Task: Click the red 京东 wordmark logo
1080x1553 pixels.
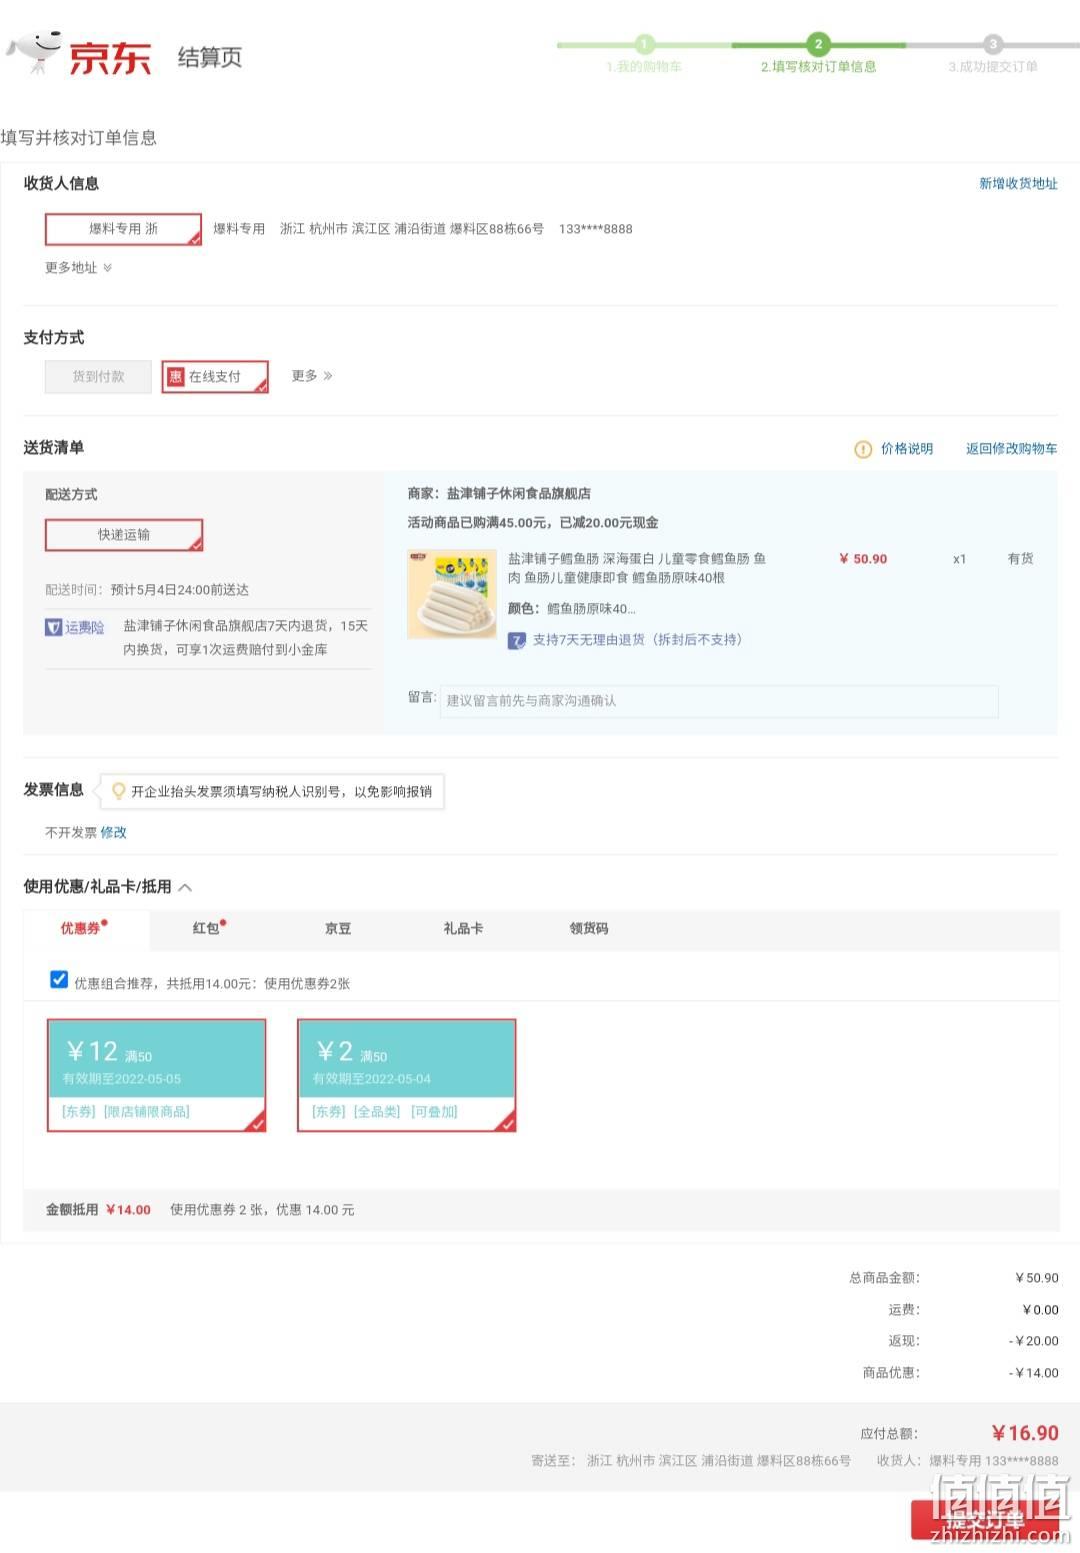Action: [110, 58]
